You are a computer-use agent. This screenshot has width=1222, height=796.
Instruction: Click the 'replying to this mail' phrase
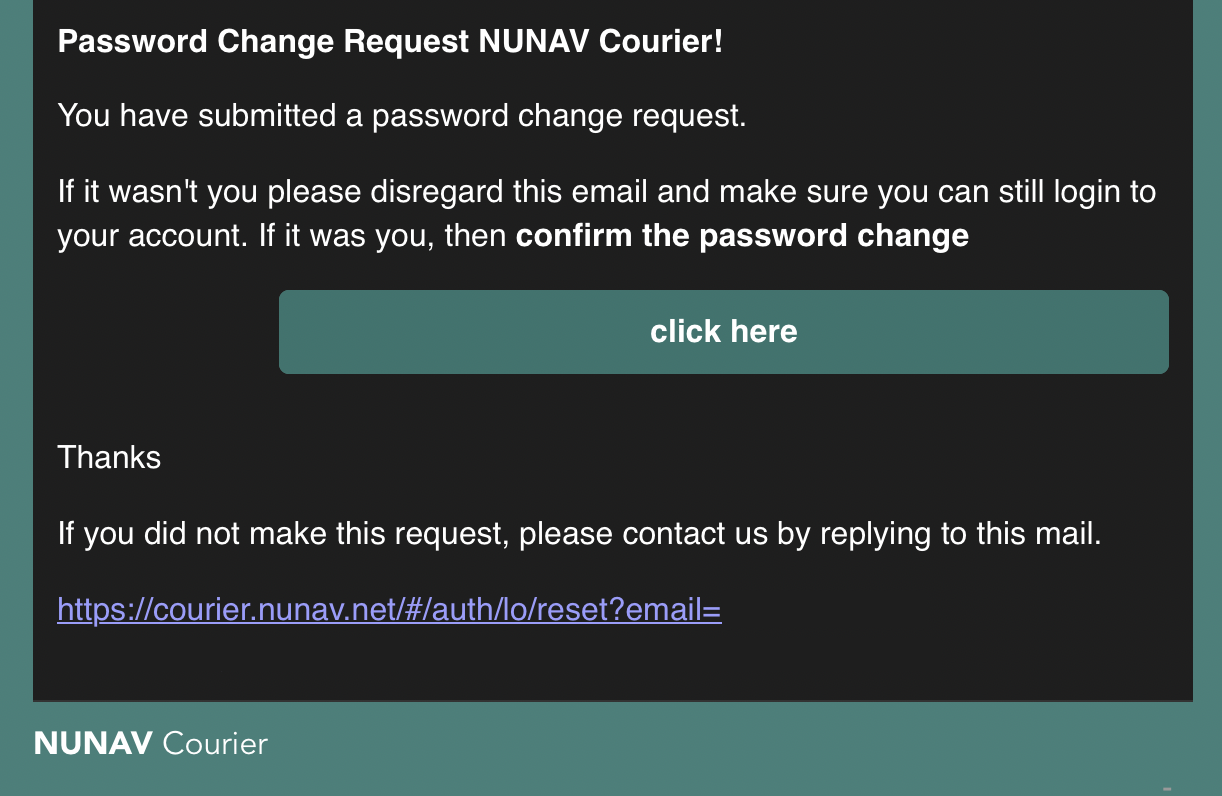click(960, 534)
